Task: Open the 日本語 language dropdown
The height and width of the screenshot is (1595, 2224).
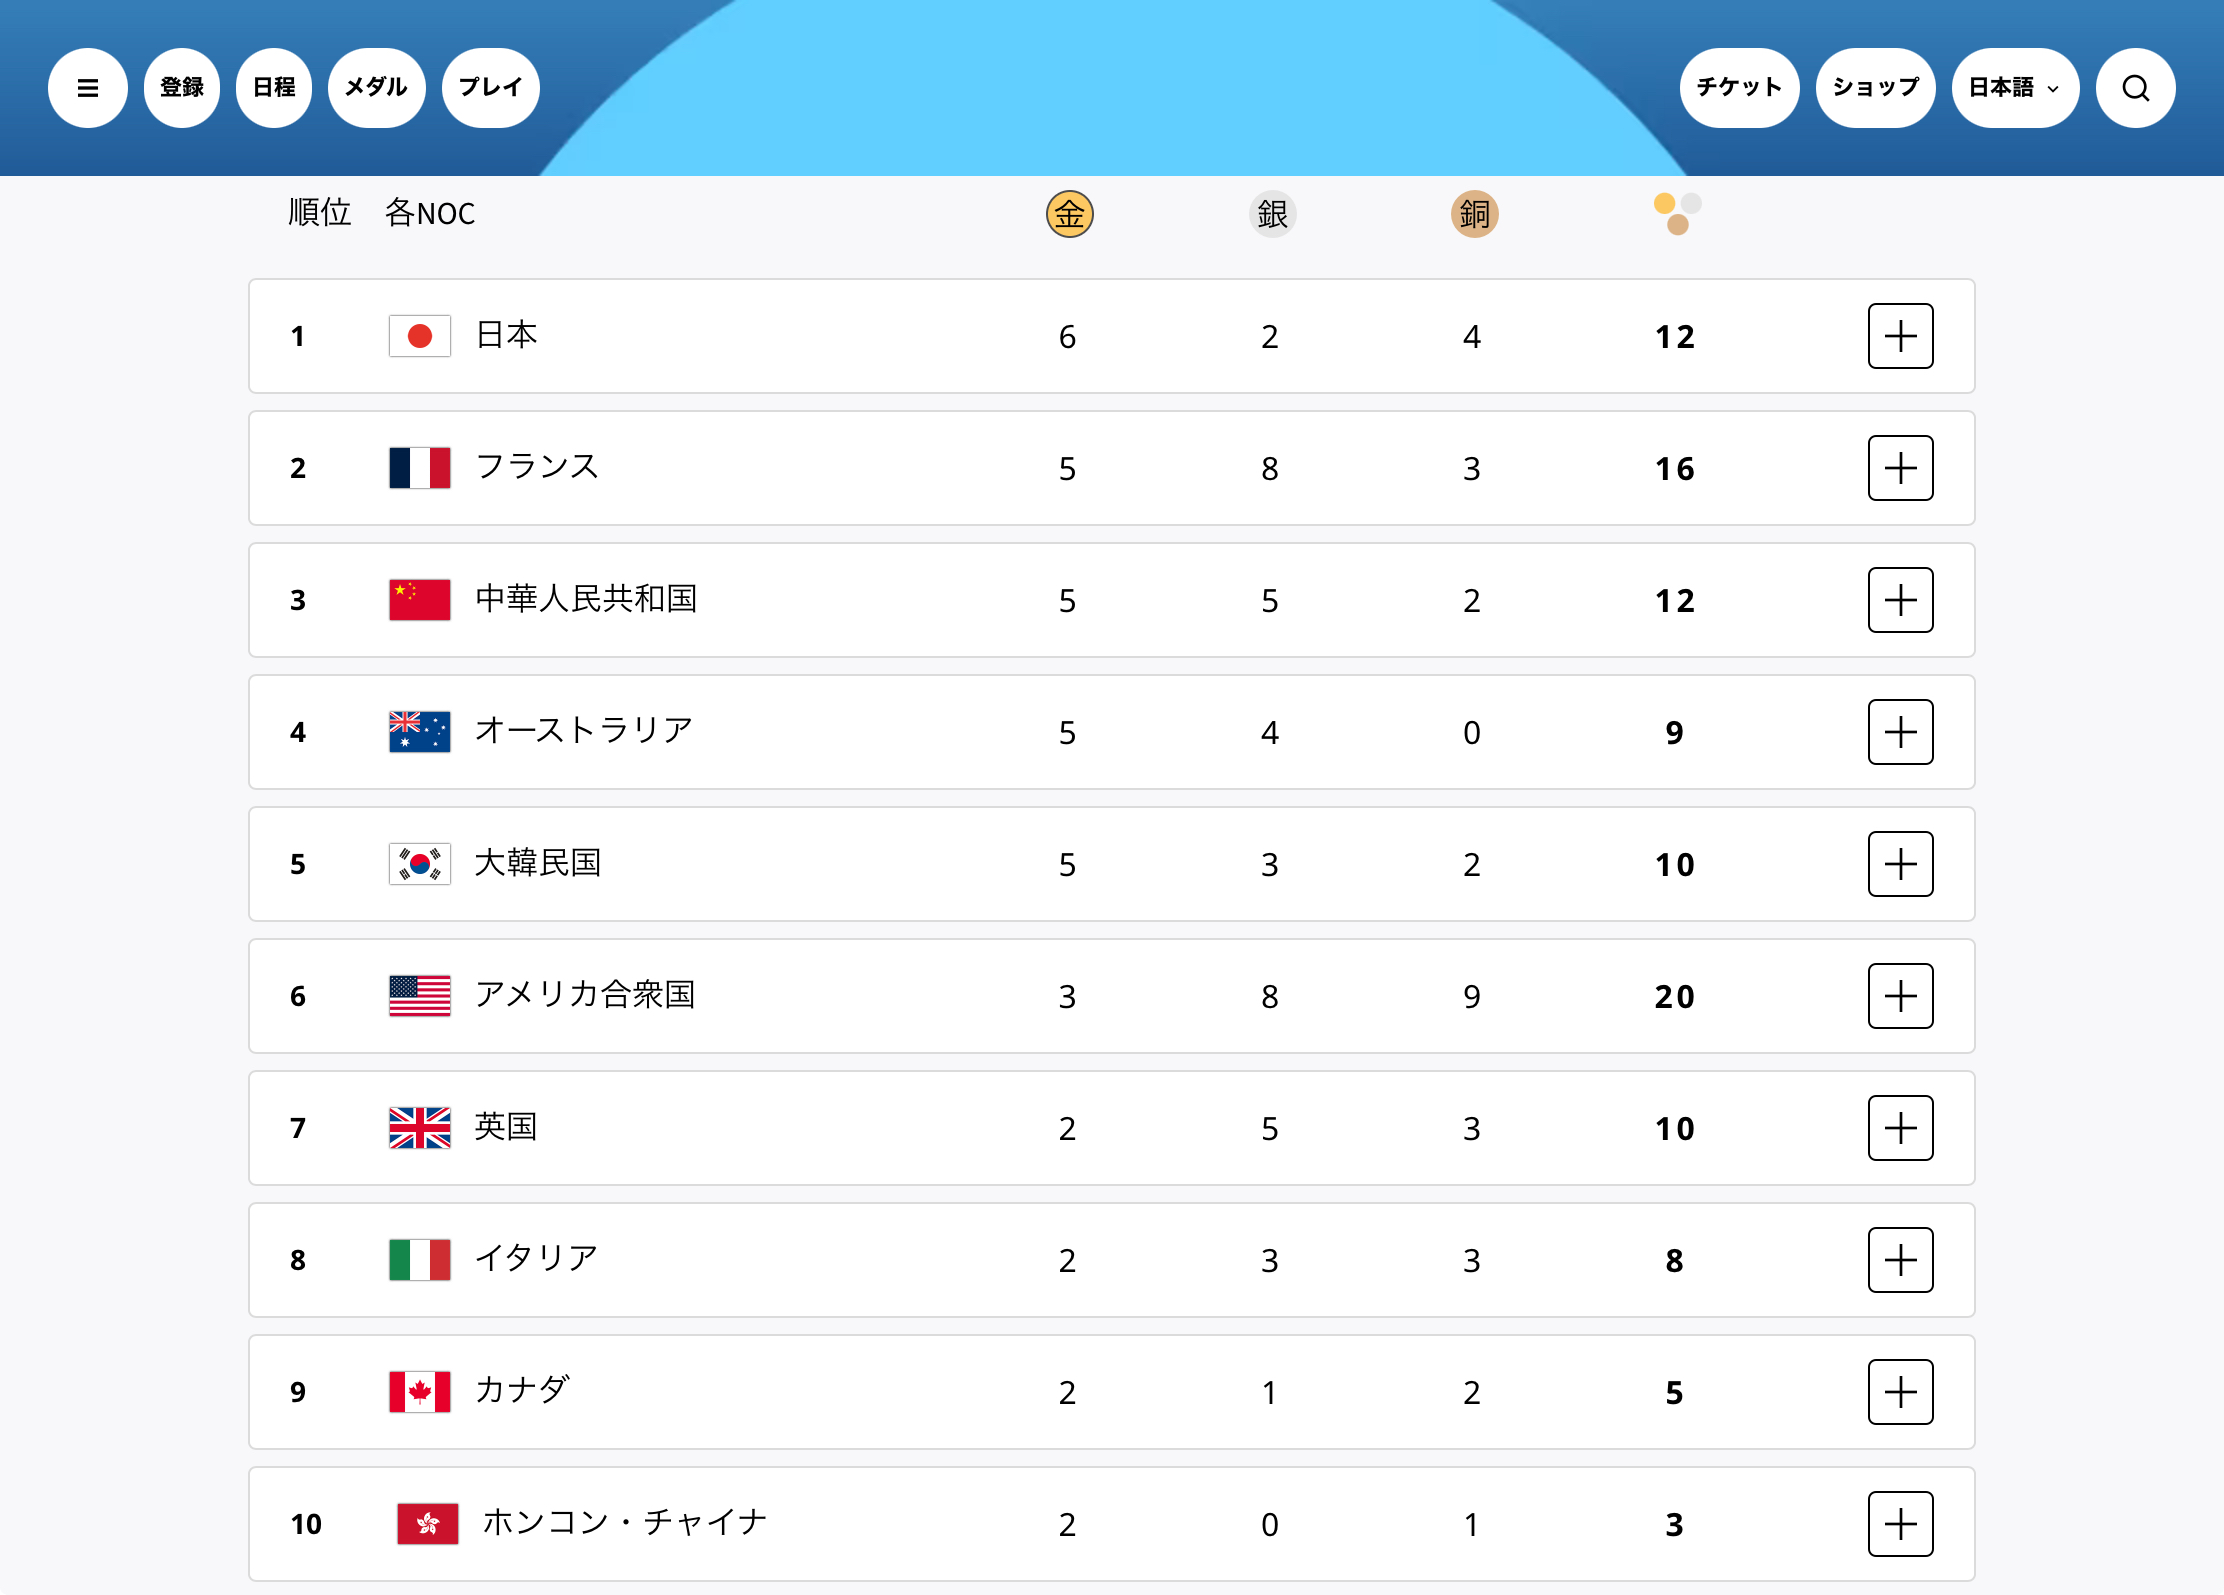Action: click(x=2014, y=88)
